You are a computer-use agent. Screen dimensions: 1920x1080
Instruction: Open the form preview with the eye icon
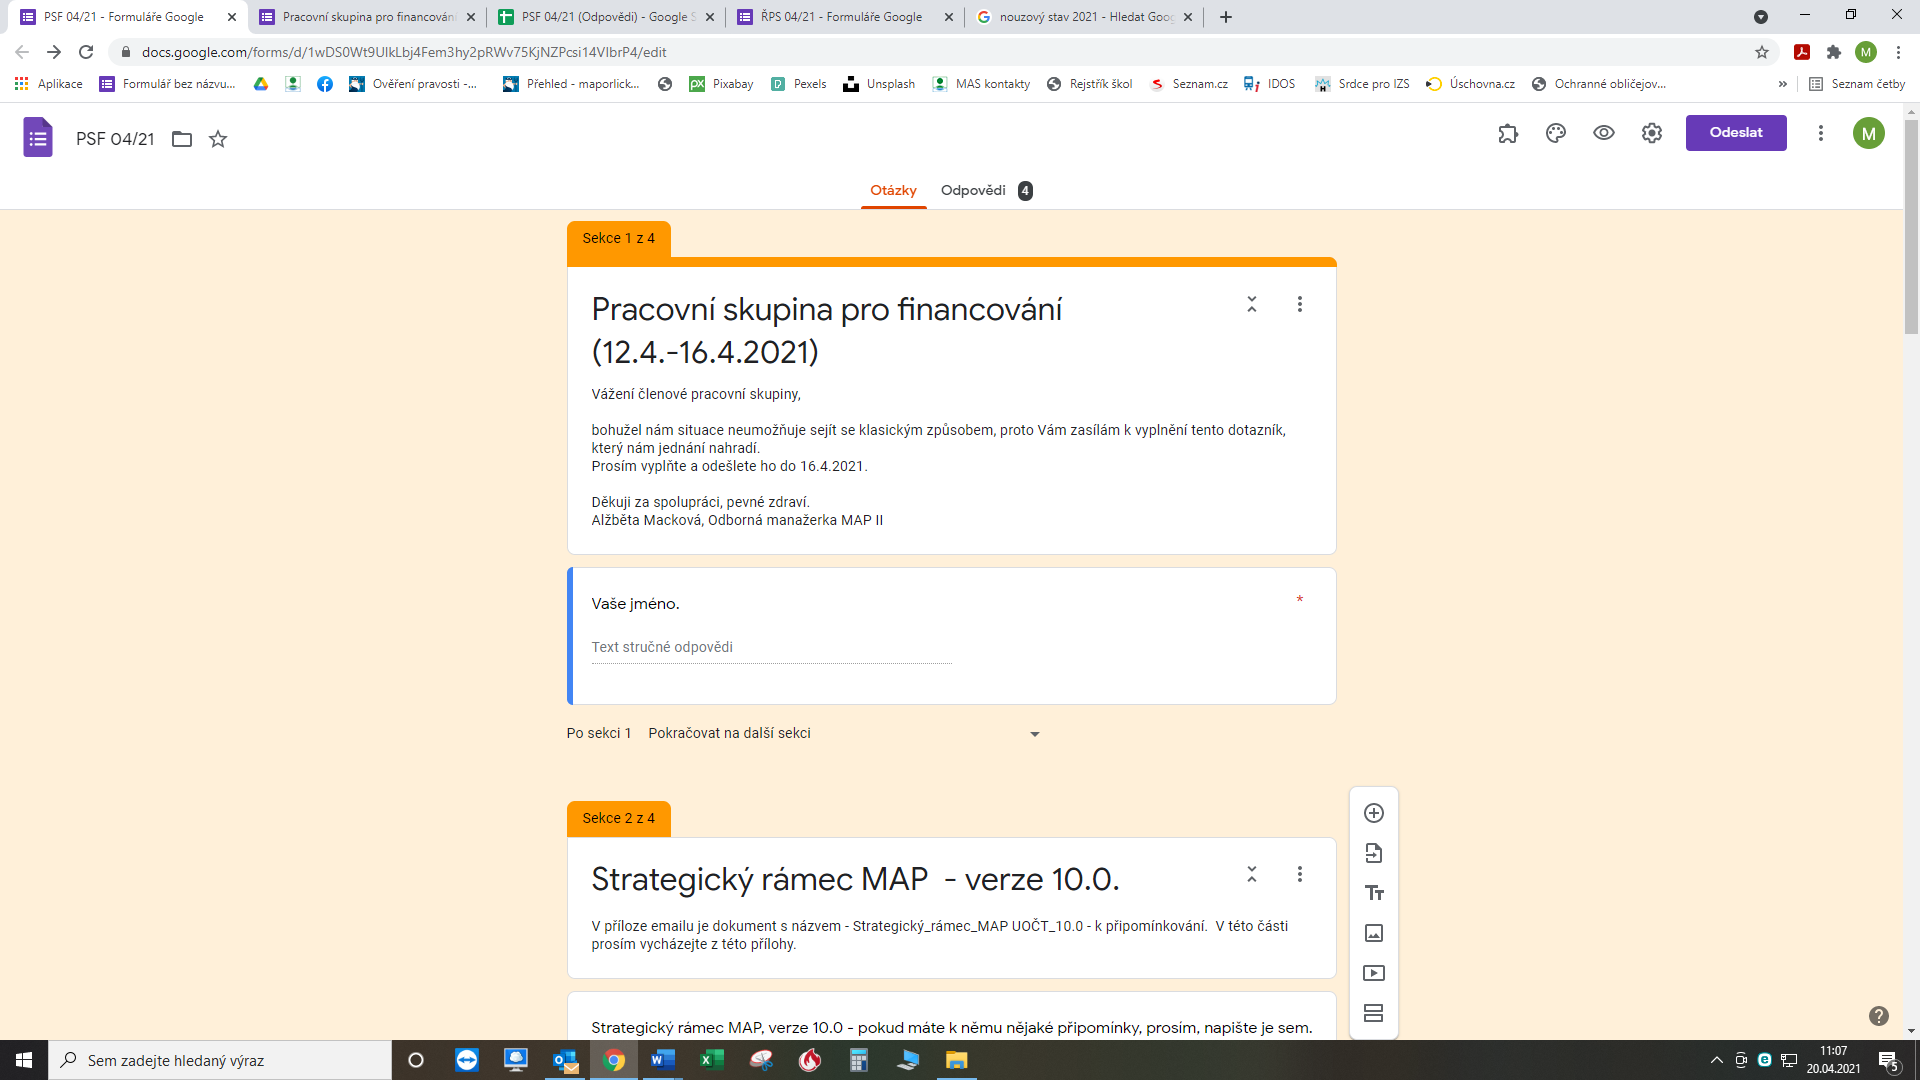click(1604, 133)
